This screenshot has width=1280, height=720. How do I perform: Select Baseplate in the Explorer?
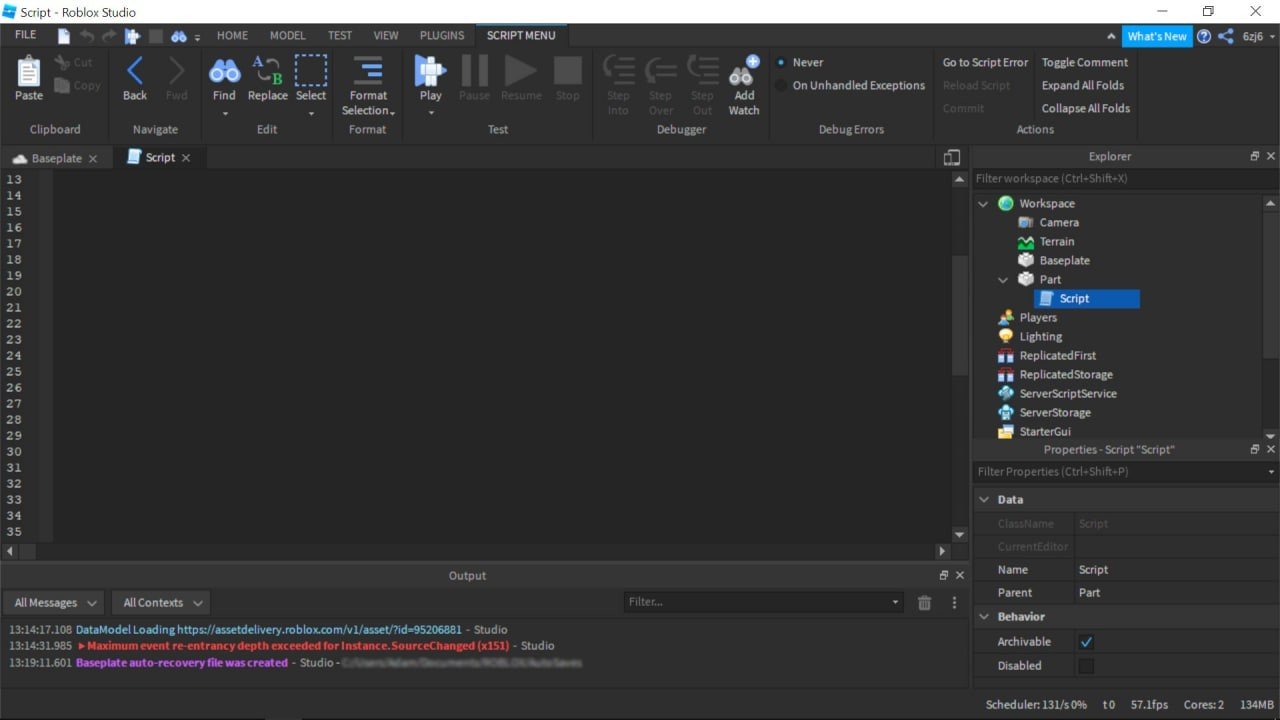pos(1064,261)
